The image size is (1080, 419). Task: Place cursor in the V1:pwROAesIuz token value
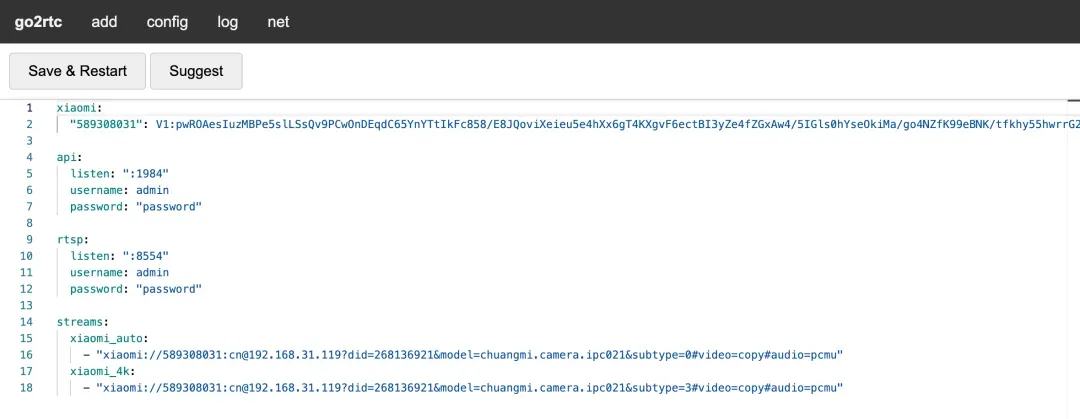pos(617,124)
